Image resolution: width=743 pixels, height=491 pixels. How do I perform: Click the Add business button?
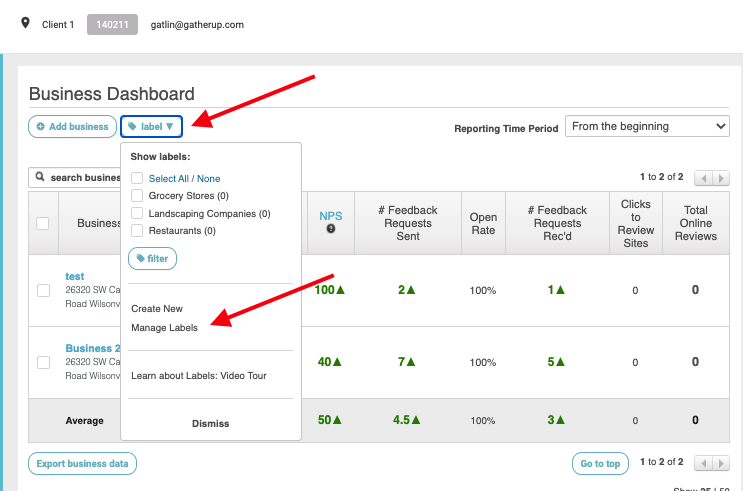point(70,127)
